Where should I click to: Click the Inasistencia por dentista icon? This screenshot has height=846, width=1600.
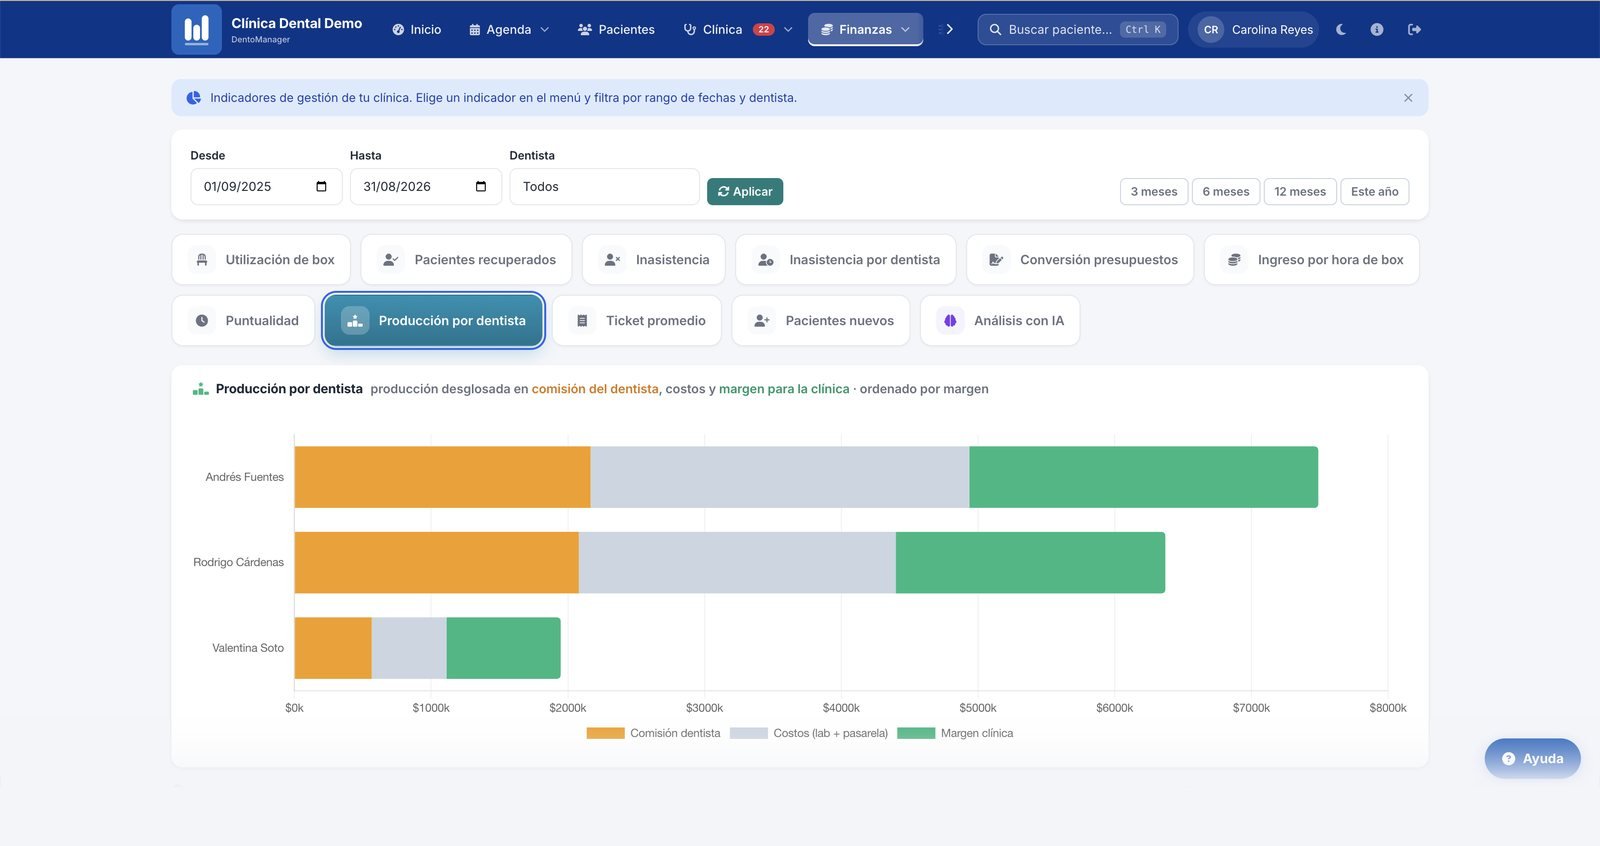tap(766, 260)
